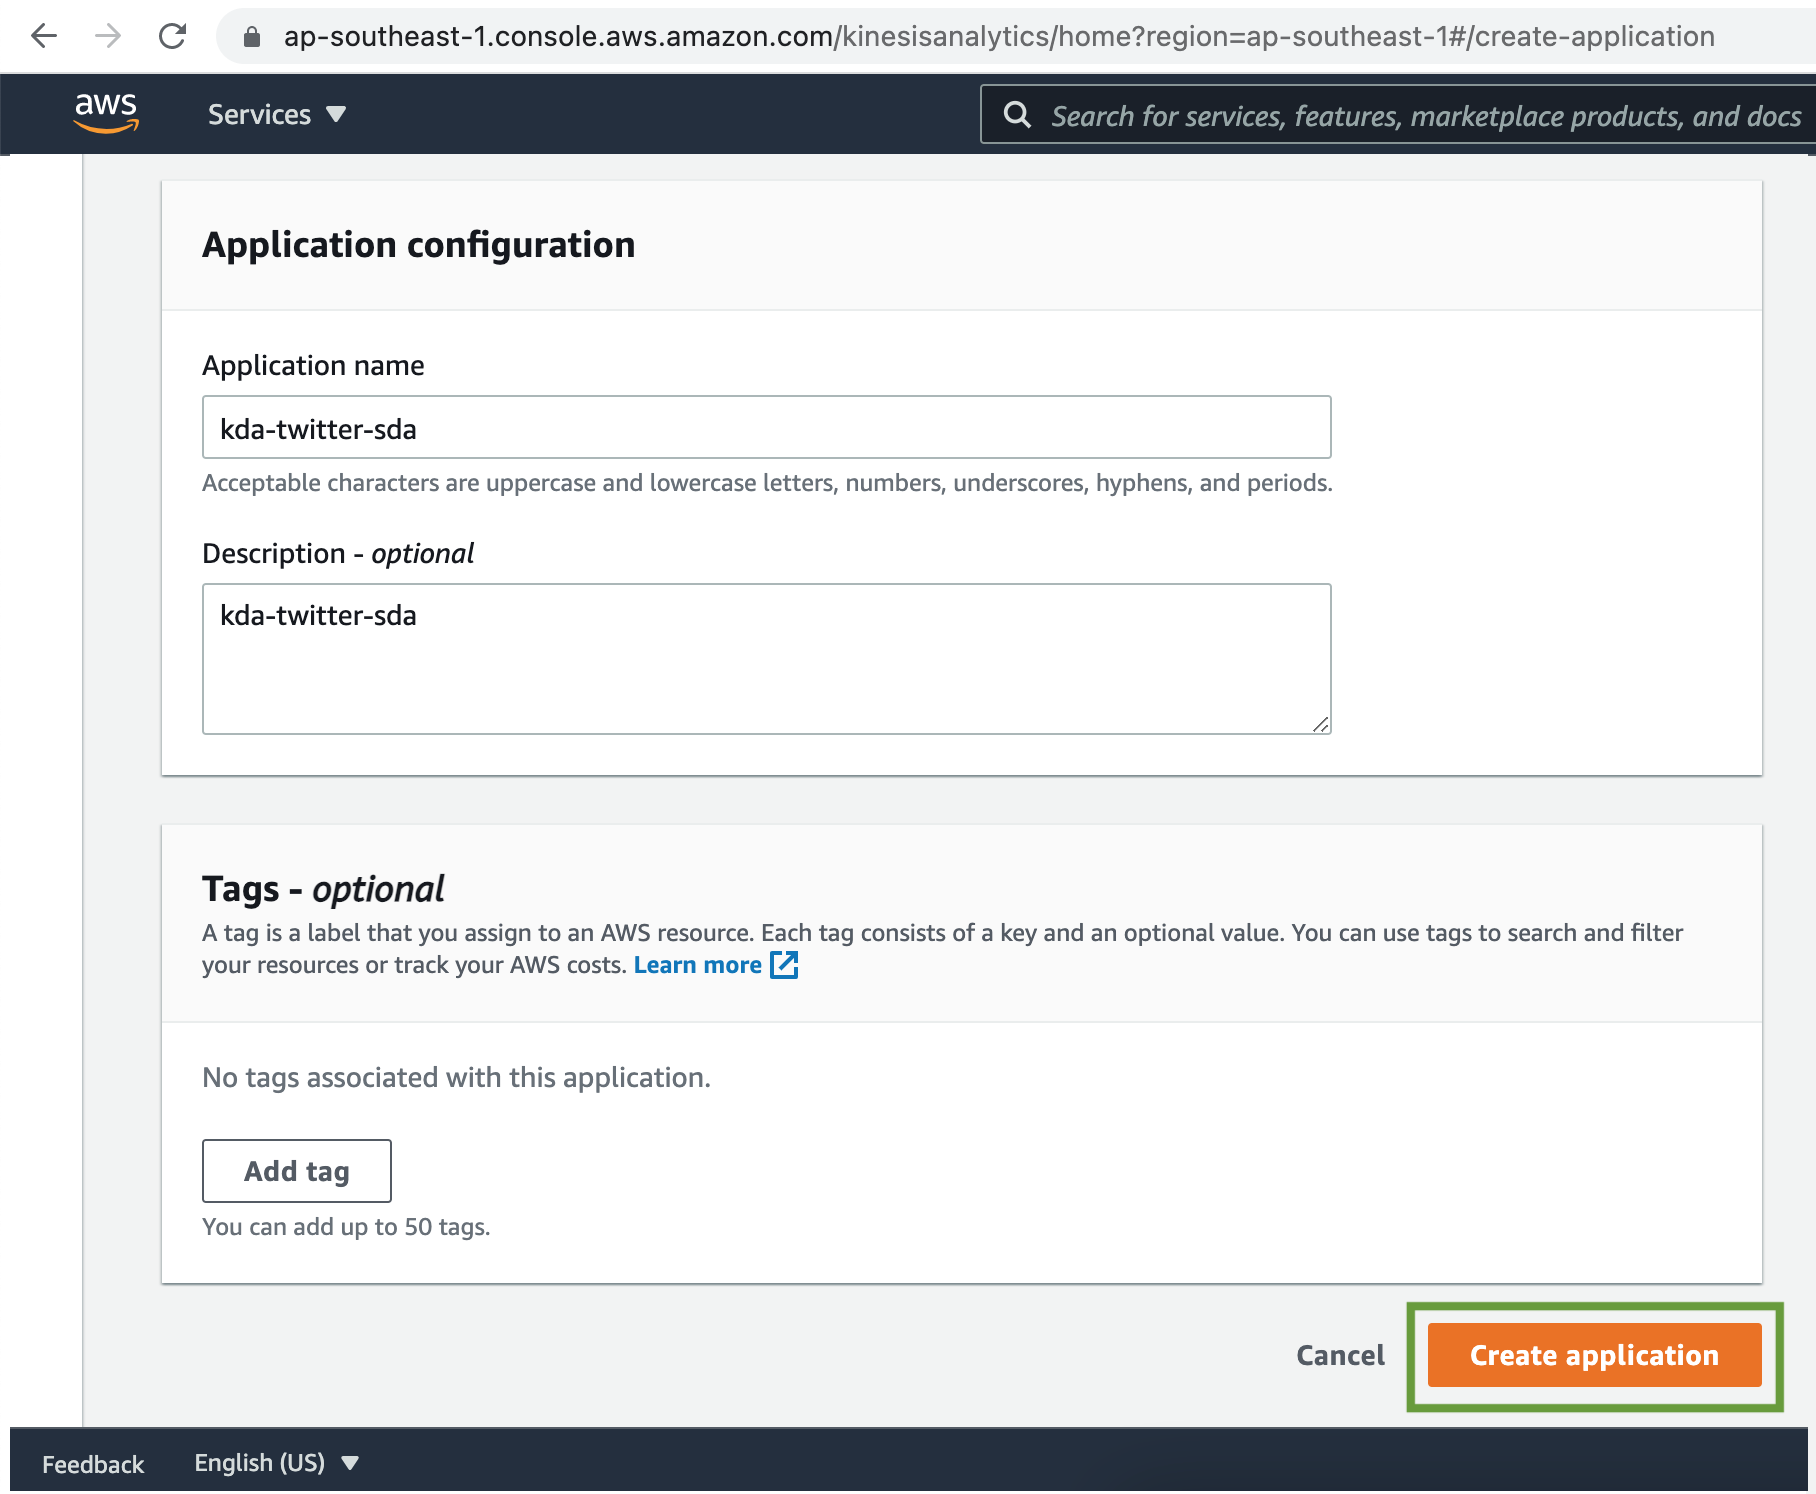Open the AWS logo home link
The image size is (1816, 1494).
tap(106, 113)
